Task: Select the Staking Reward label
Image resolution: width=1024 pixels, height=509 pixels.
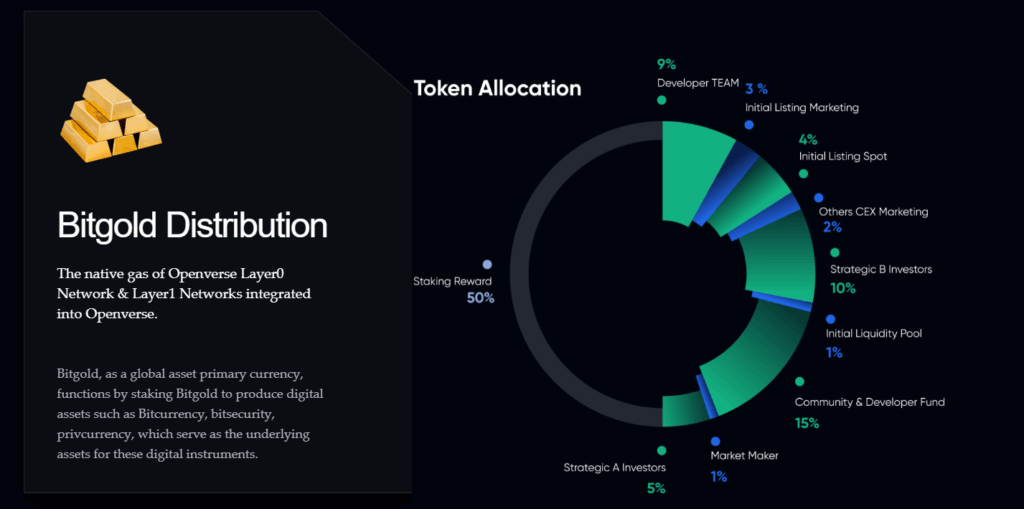Action: [452, 282]
